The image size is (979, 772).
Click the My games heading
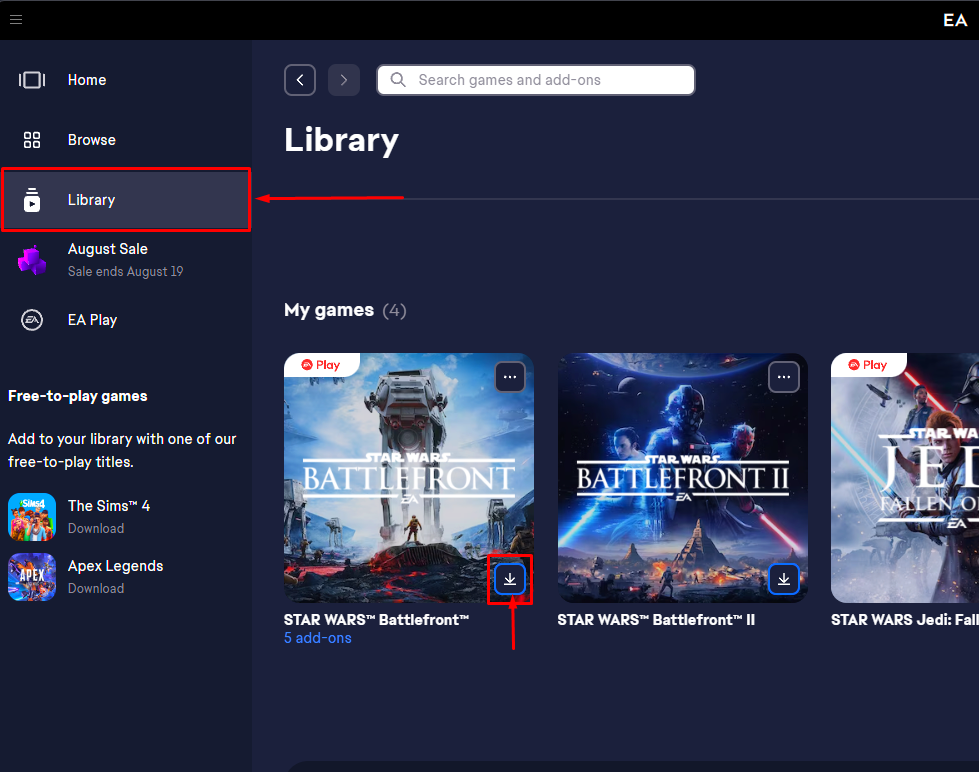coord(329,310)
